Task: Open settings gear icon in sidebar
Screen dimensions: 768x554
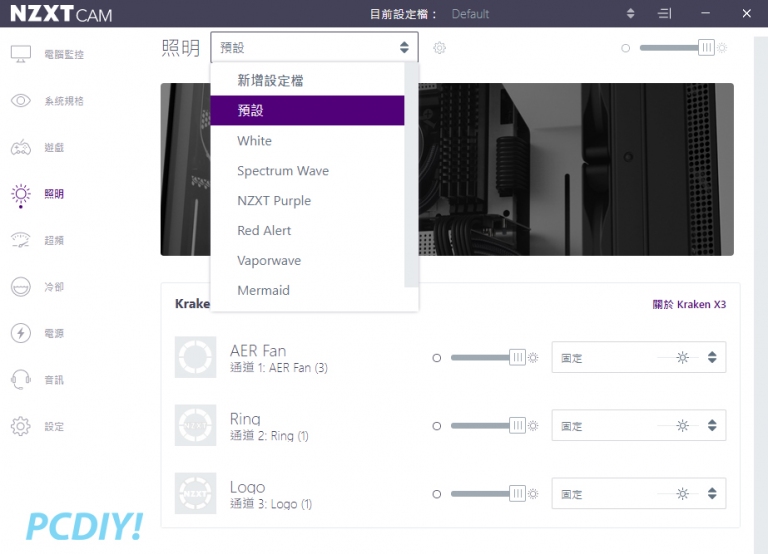Action: (21, 426)
